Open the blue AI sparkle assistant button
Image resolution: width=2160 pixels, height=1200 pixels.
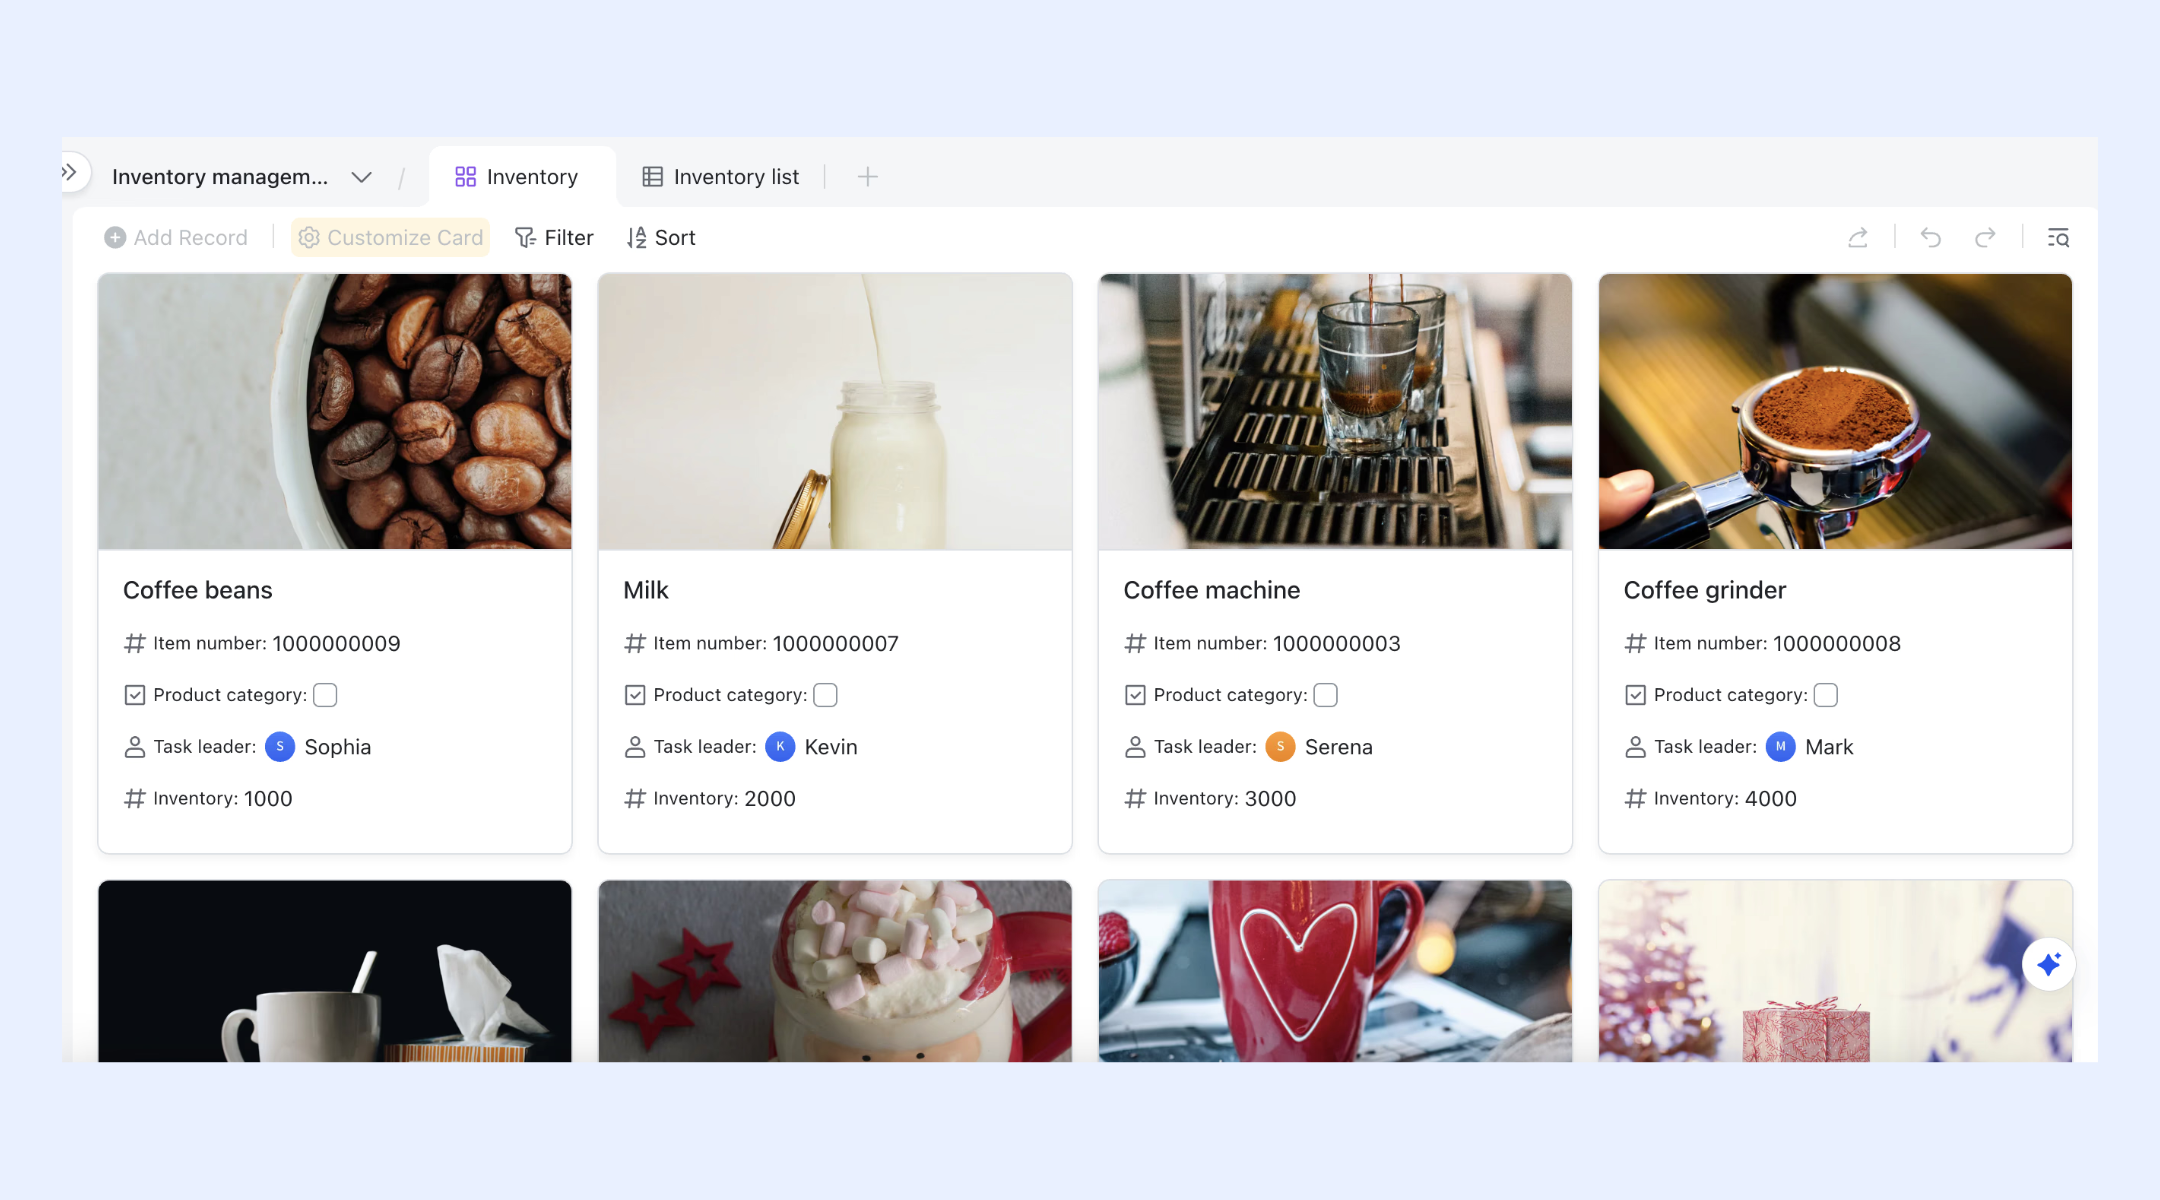coord(2048,964)
